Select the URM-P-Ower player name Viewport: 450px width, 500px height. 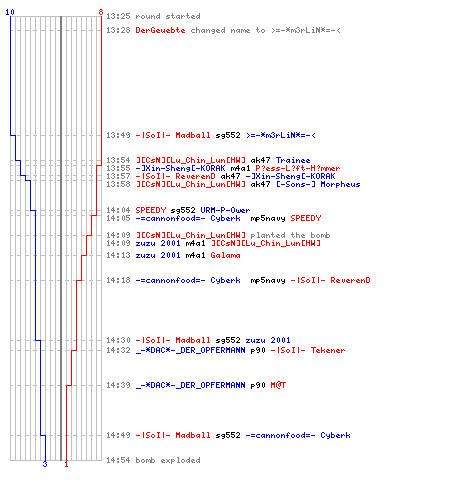coord(225,210)
